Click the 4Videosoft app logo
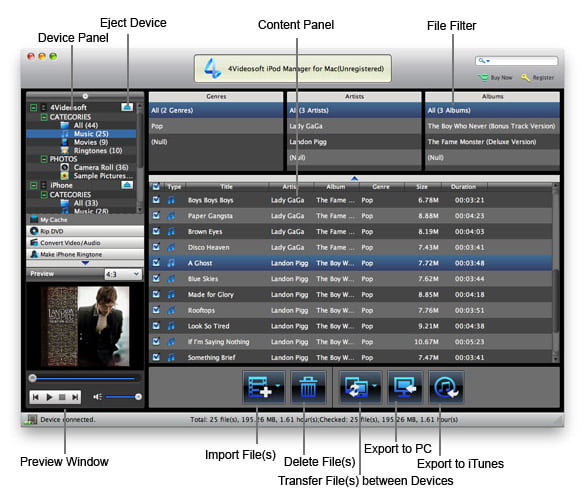 pos(212,68)
